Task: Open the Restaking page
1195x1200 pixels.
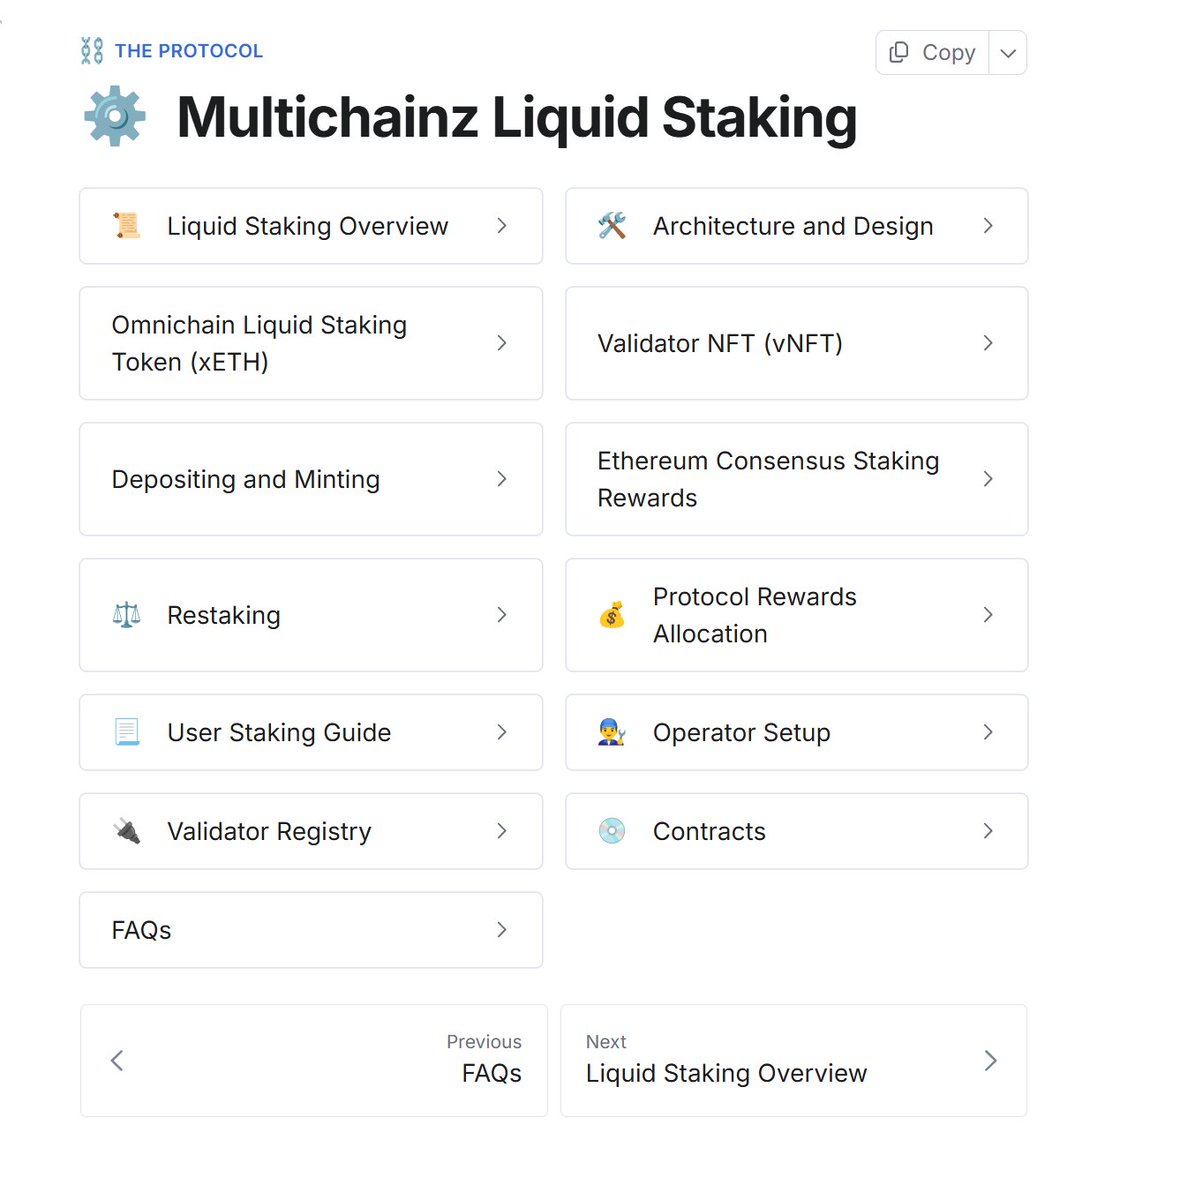Action: (x=311, y=615)
